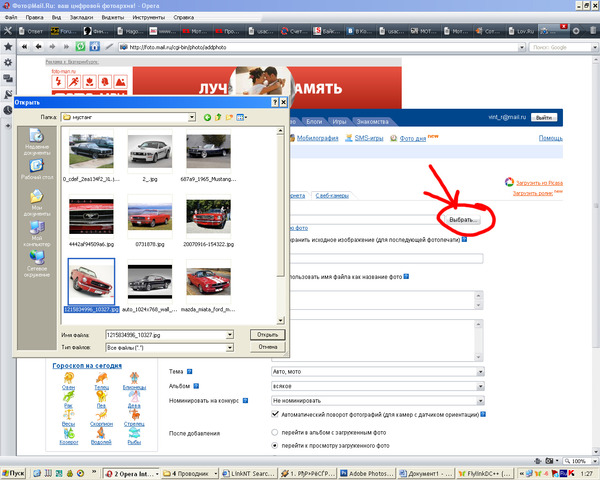600x480 pixels.
Task: Go up one folder level in dialog
Action: [x=218, y=118]
